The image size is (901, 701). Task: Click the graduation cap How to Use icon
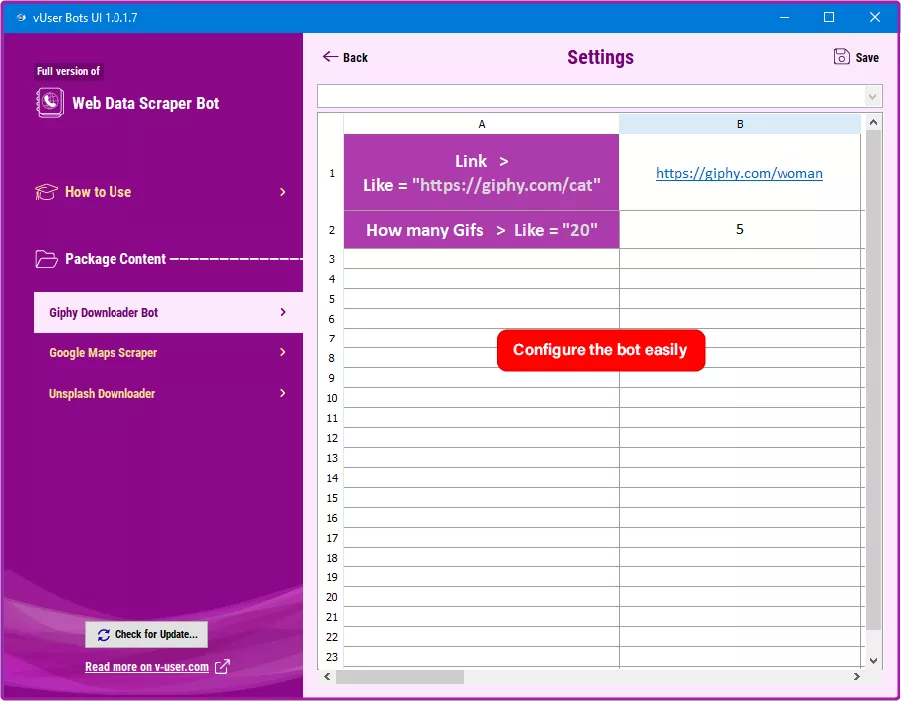[x=46, y=192]
